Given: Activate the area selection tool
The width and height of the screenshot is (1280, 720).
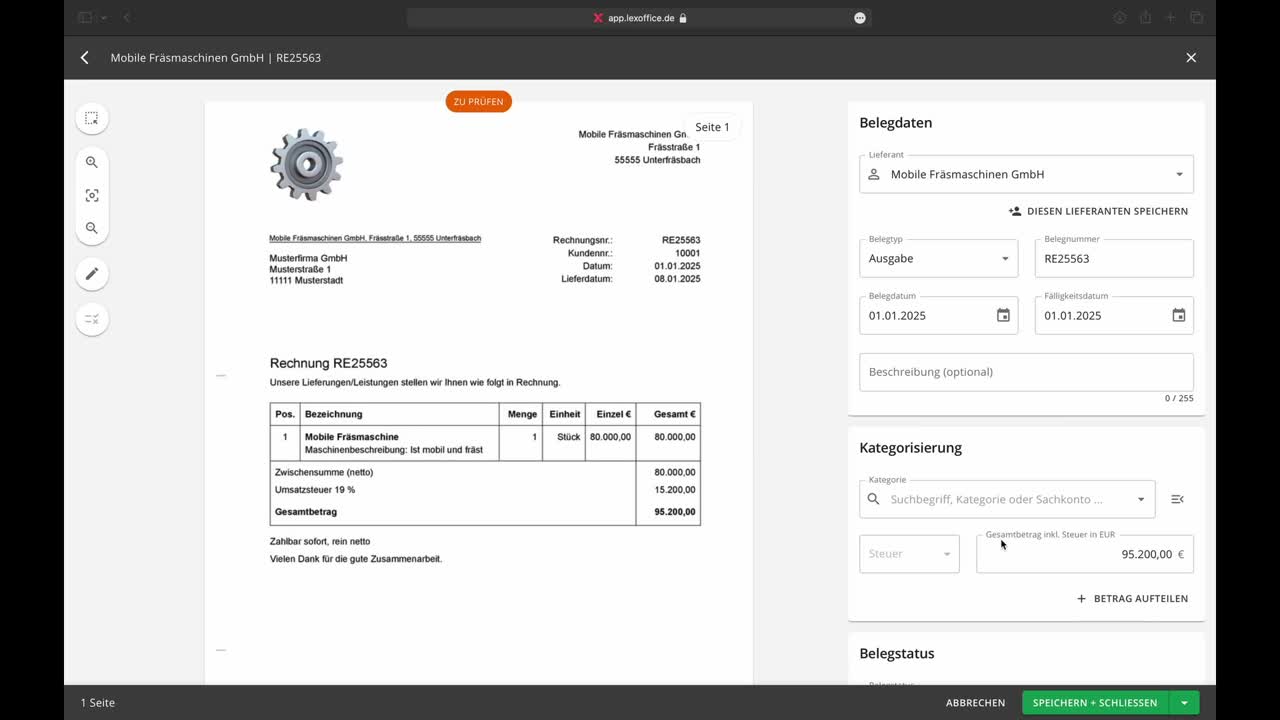Looking at the screenshot, I should (x=92, y=118).
